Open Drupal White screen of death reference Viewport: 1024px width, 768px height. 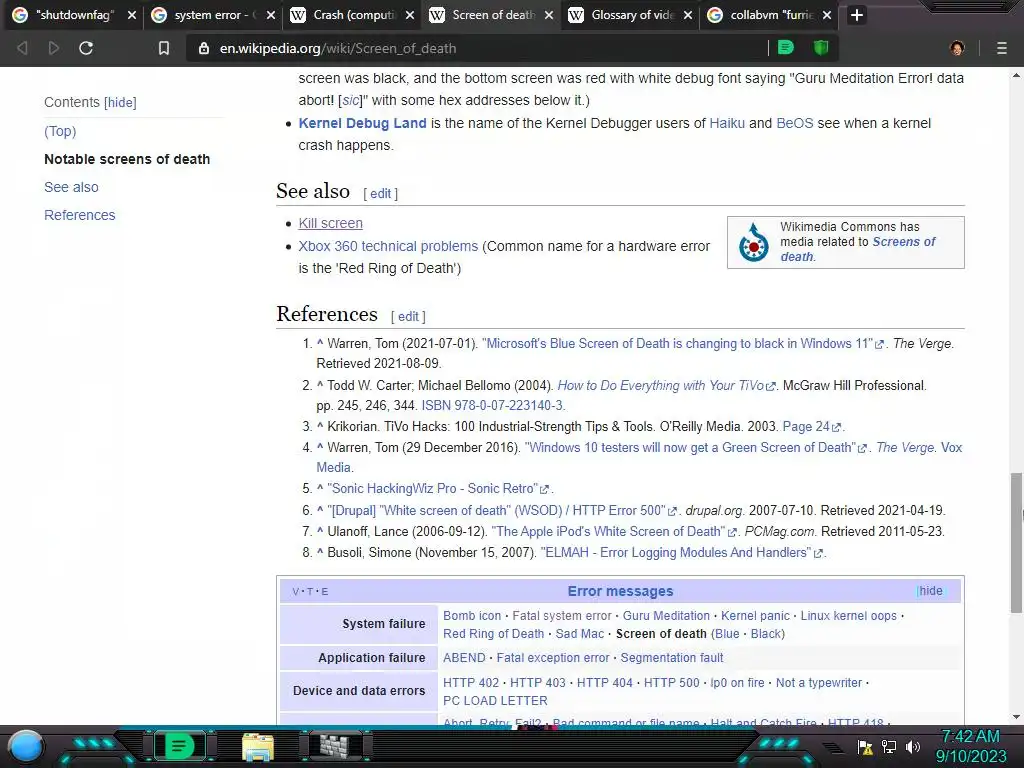pos(496,511)
